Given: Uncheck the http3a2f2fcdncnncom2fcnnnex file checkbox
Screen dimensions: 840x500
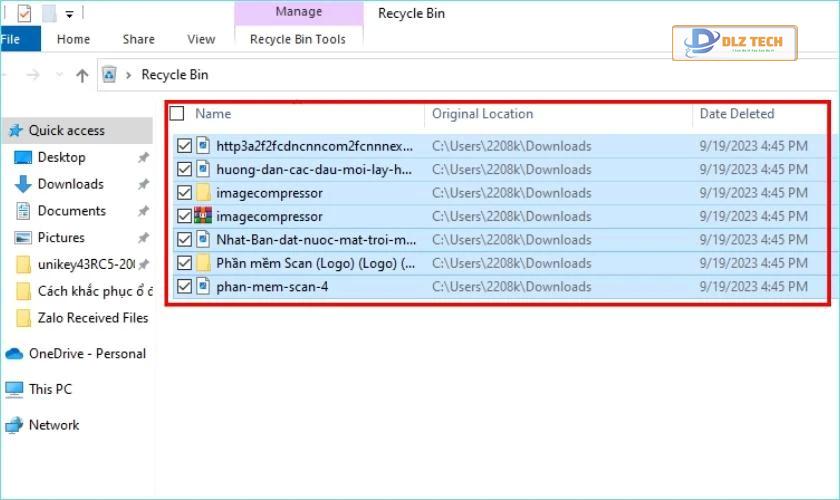Looking at the screenshot, I should pos(184,146).
